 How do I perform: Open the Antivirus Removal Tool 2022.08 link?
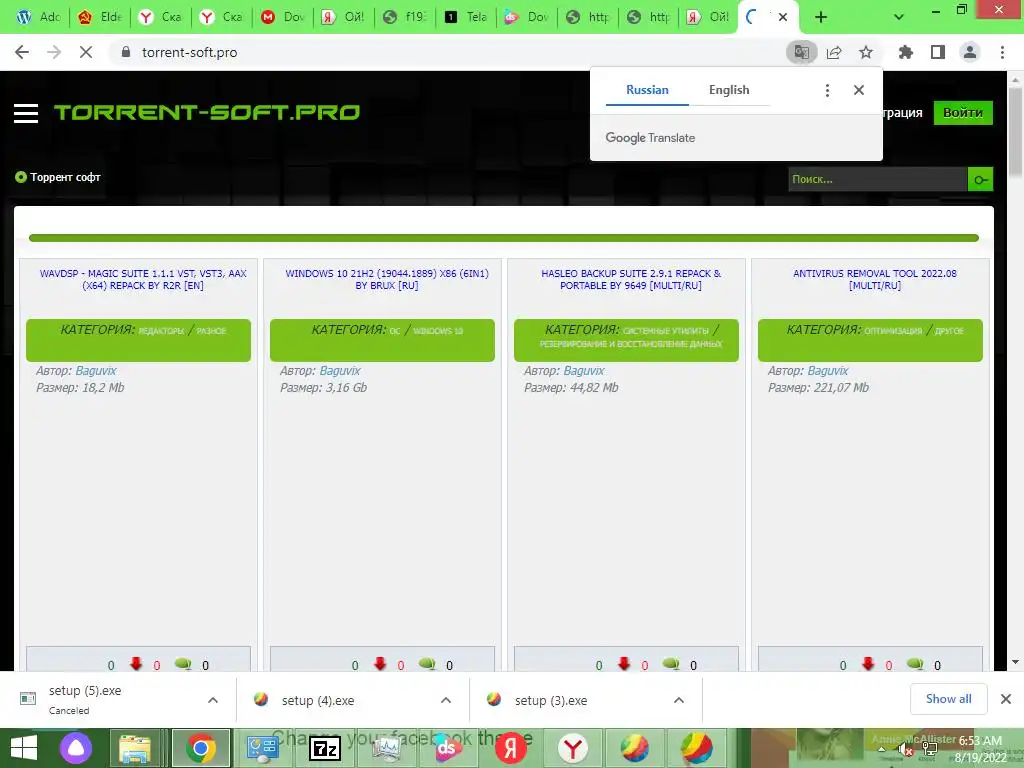[x=874, y=280]
